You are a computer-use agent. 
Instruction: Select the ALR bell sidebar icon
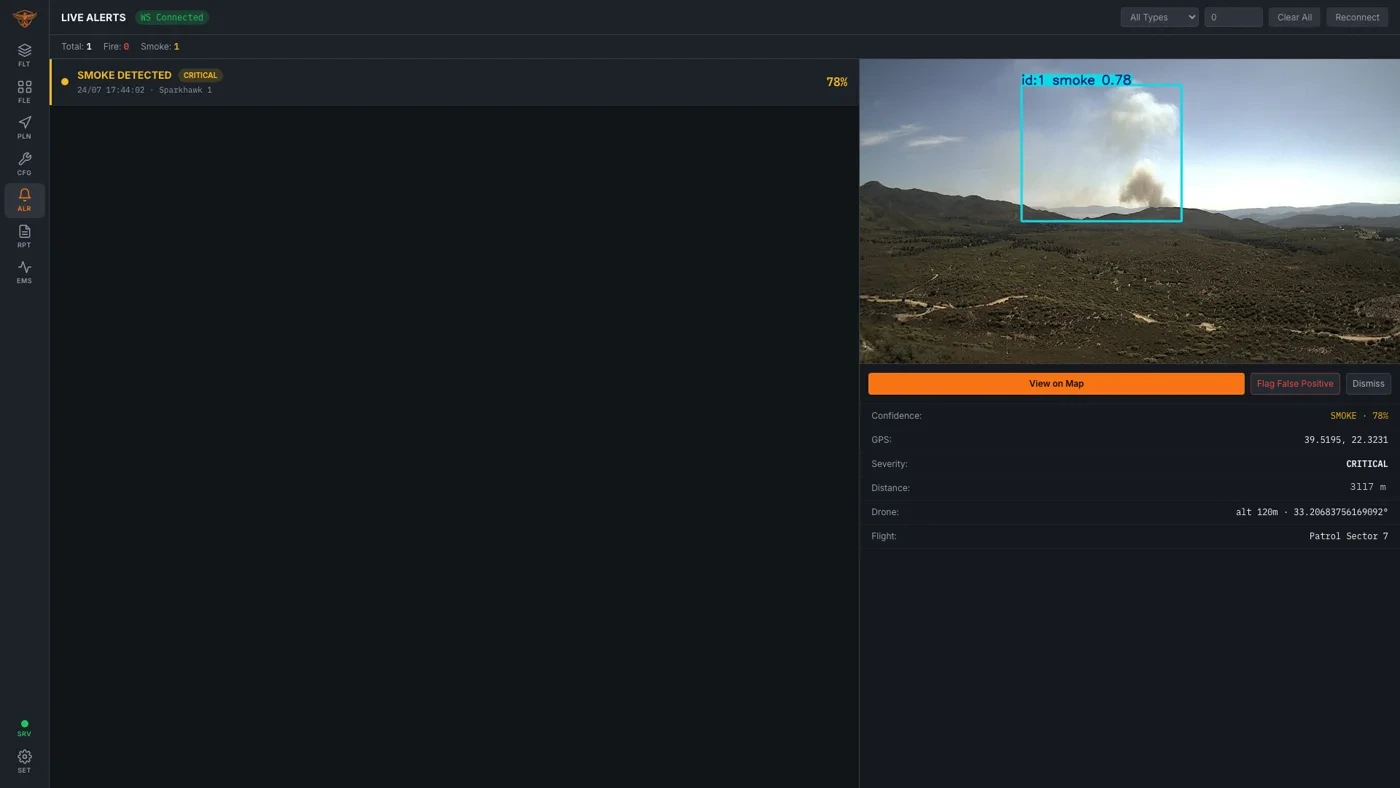24,200
